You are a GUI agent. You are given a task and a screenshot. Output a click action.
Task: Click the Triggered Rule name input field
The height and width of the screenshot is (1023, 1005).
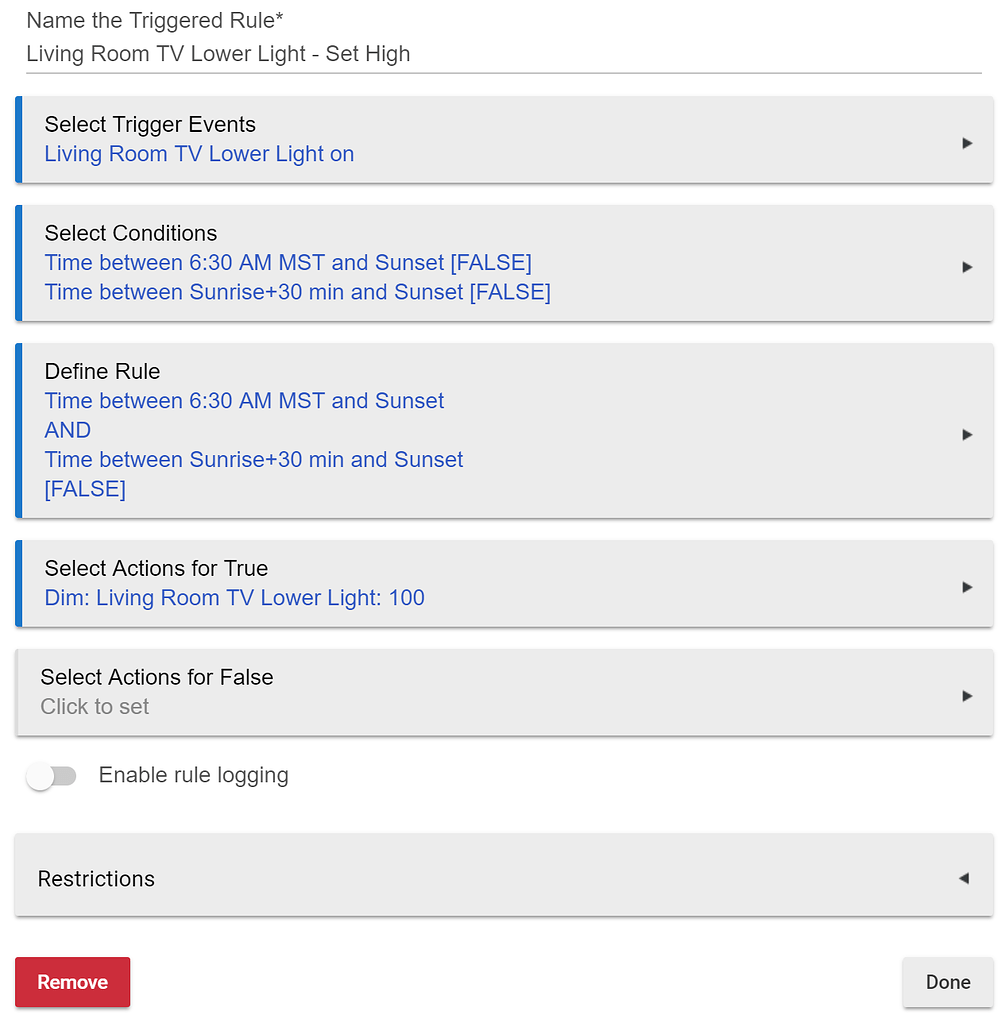500,54
